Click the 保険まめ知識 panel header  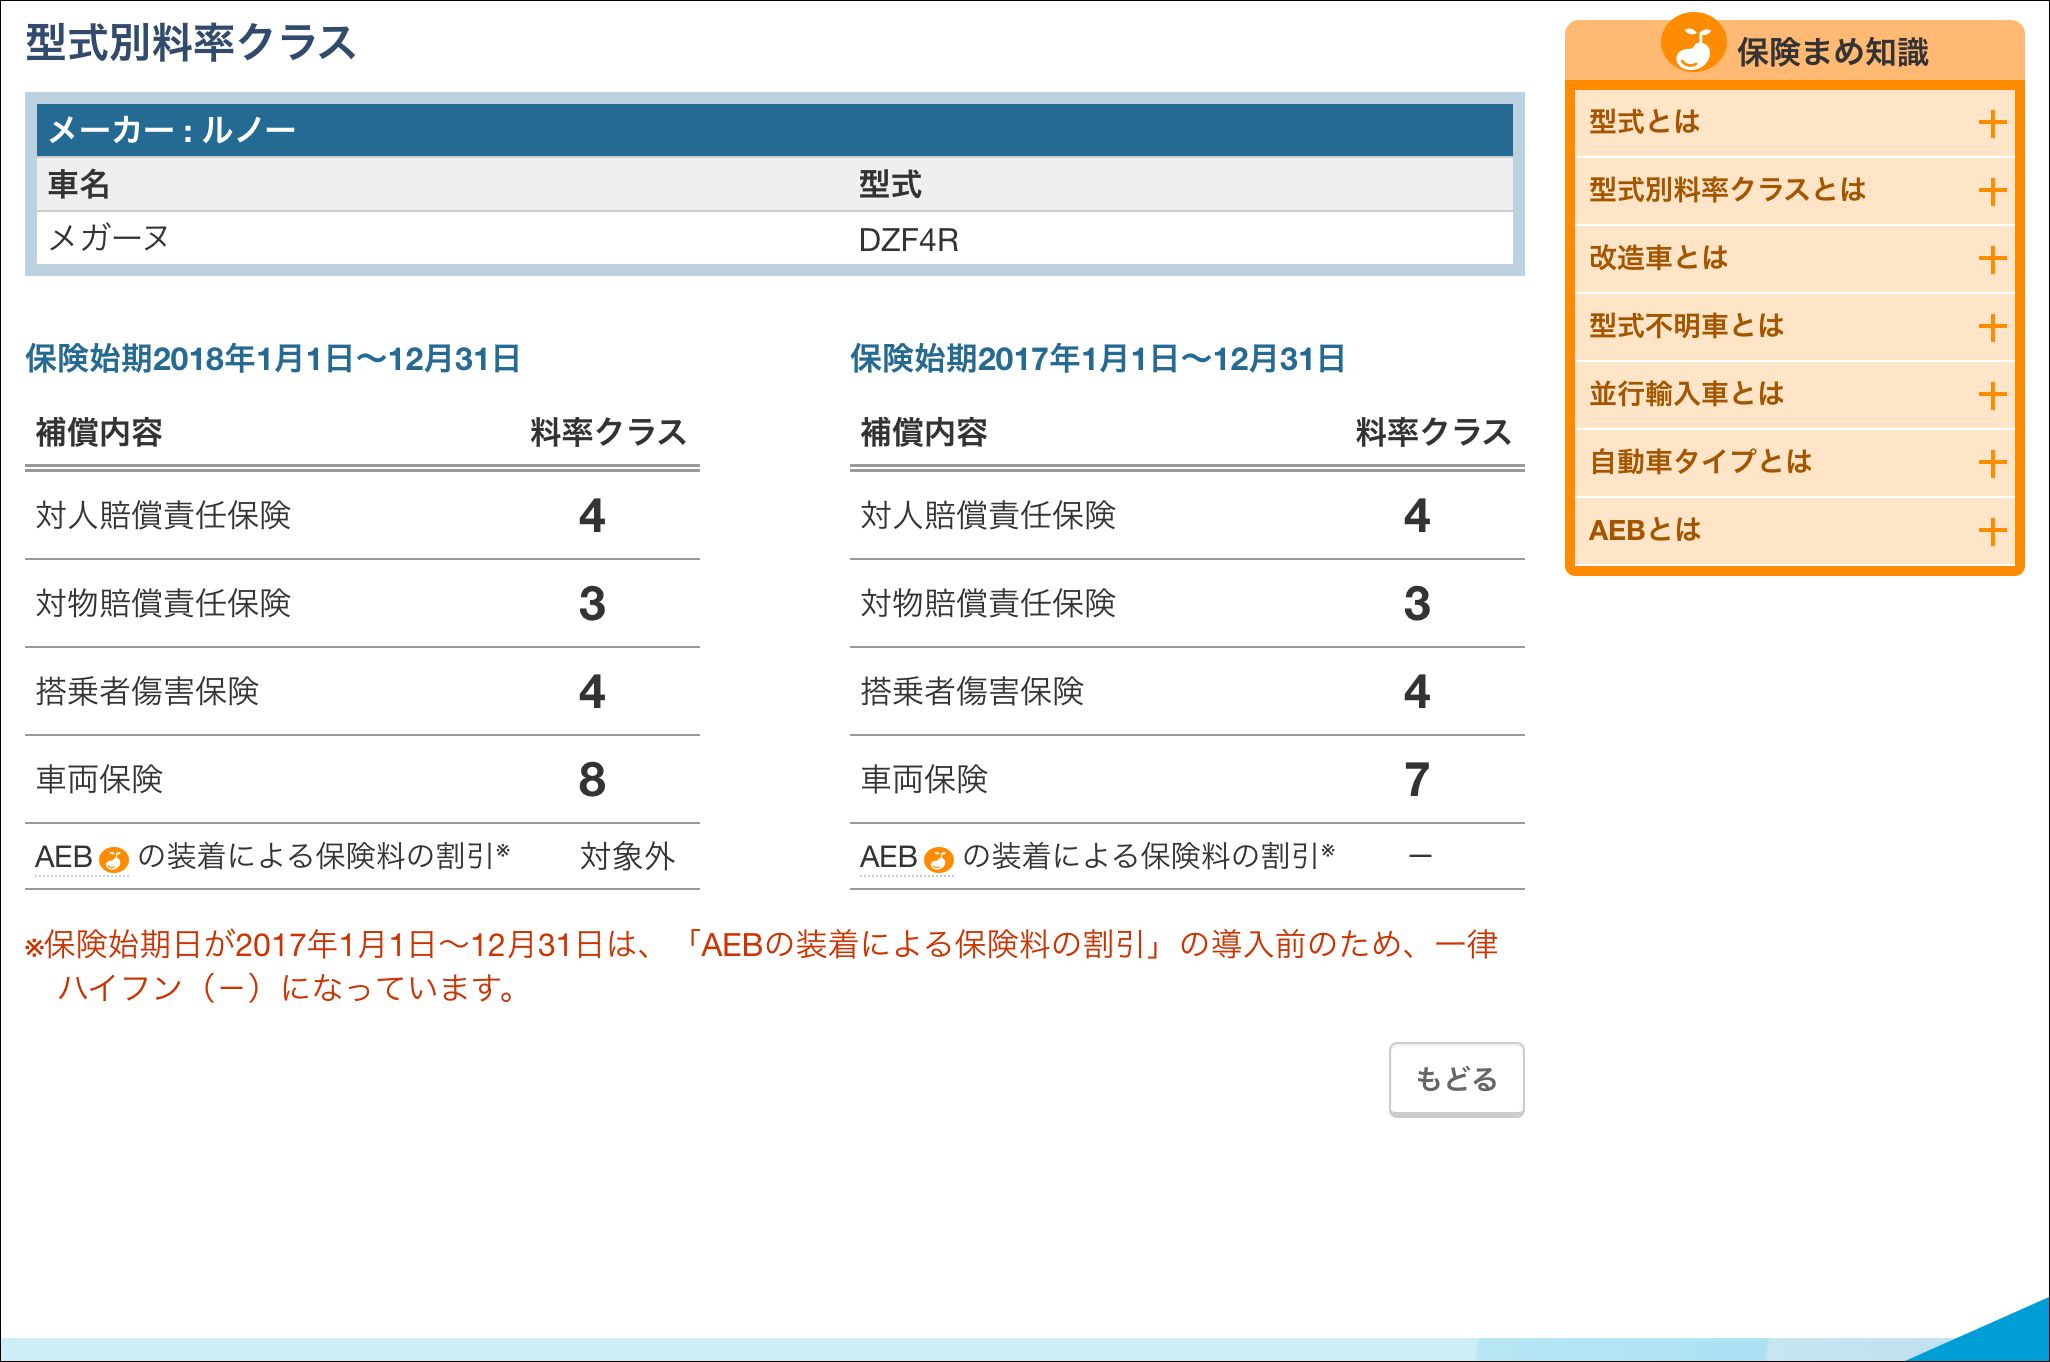coord(1795,50)
